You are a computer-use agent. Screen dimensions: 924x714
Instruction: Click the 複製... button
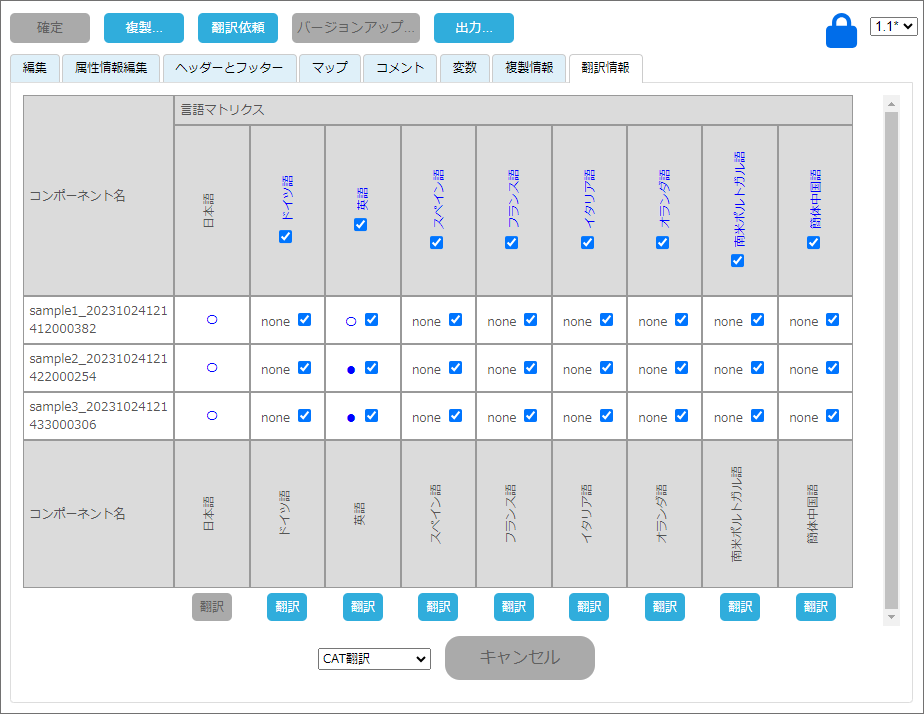click(x=144, y=28)
